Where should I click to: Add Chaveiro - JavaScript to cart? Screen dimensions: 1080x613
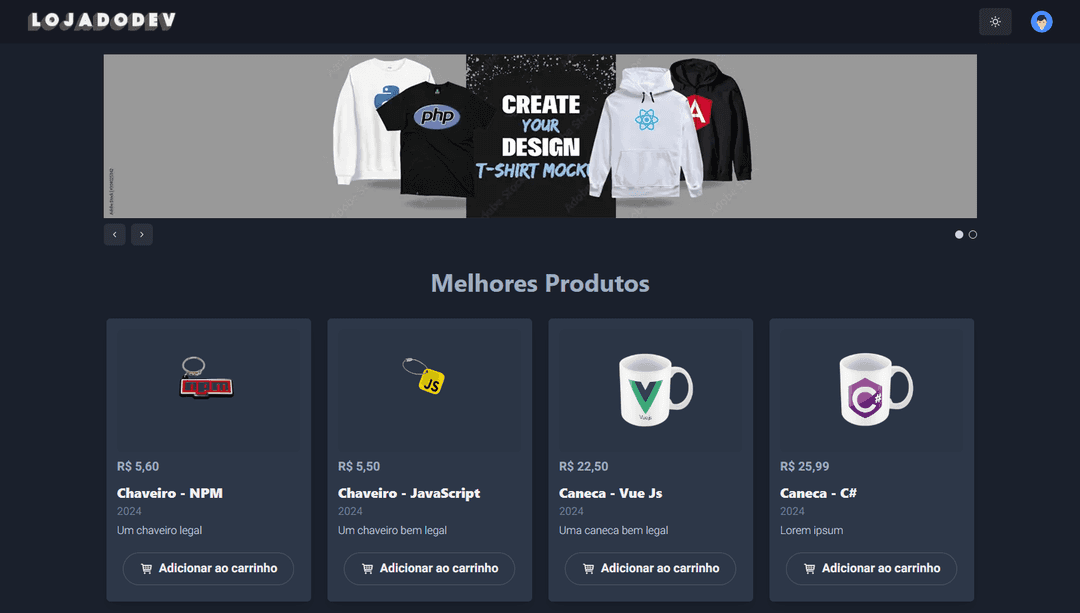[429, 568]
